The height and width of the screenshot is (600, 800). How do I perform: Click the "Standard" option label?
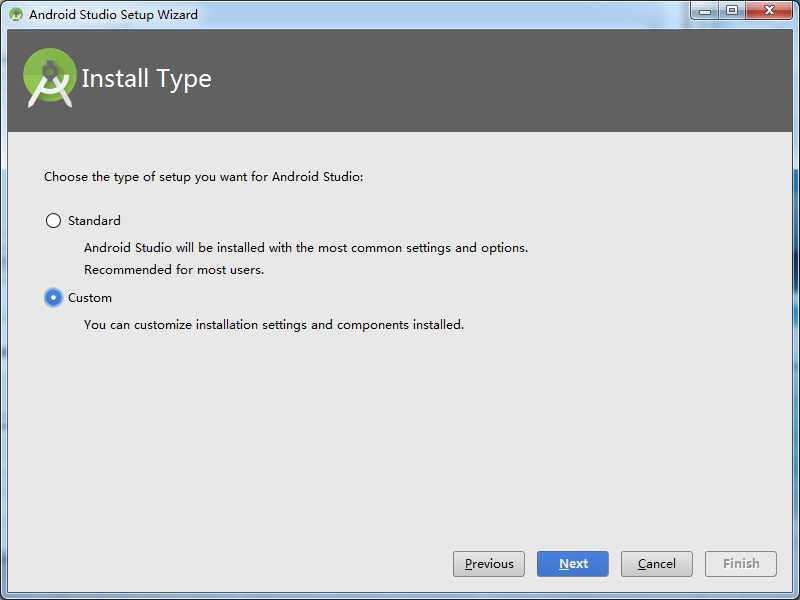pyautogui.click(x=94, y=220)
